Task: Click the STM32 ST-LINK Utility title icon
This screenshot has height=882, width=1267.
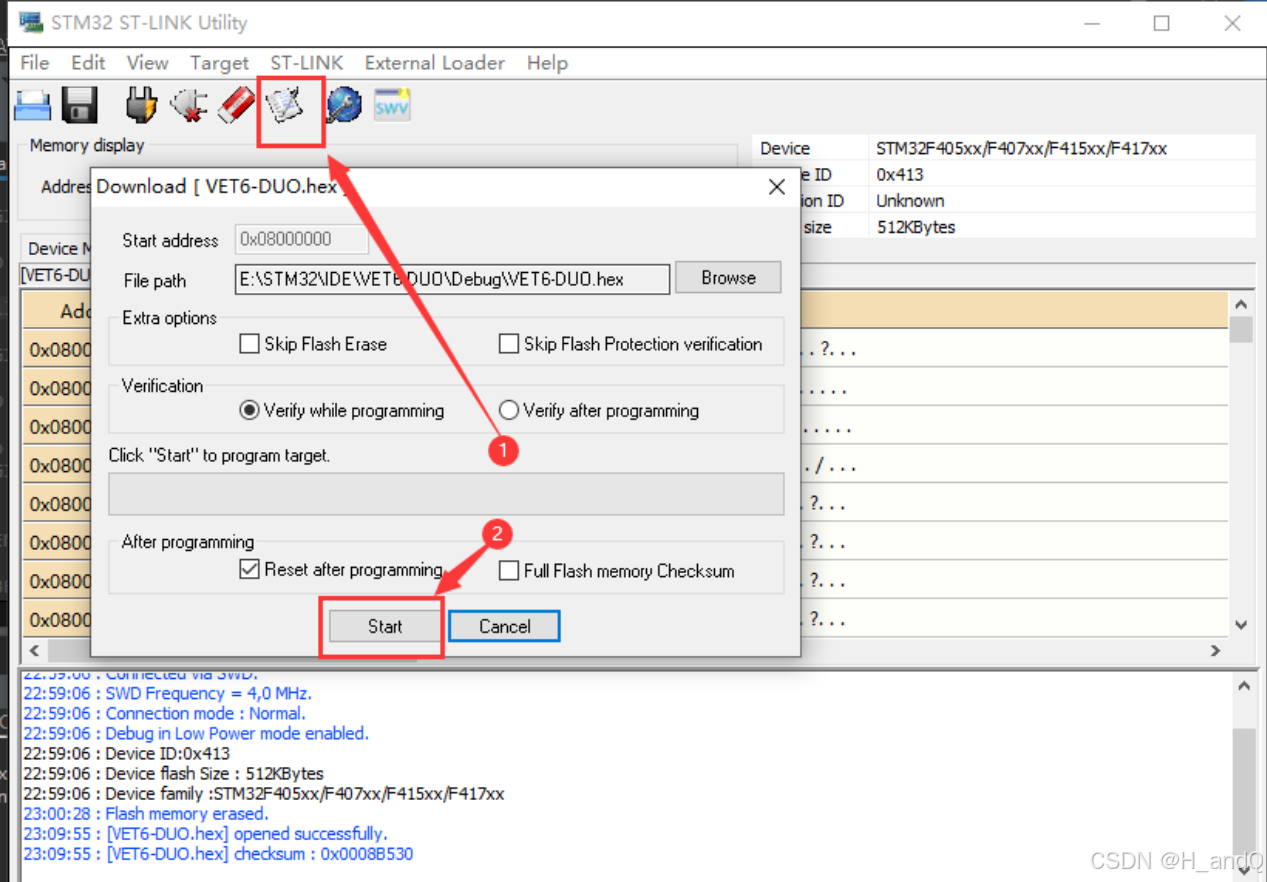Action: pos(31,22)
